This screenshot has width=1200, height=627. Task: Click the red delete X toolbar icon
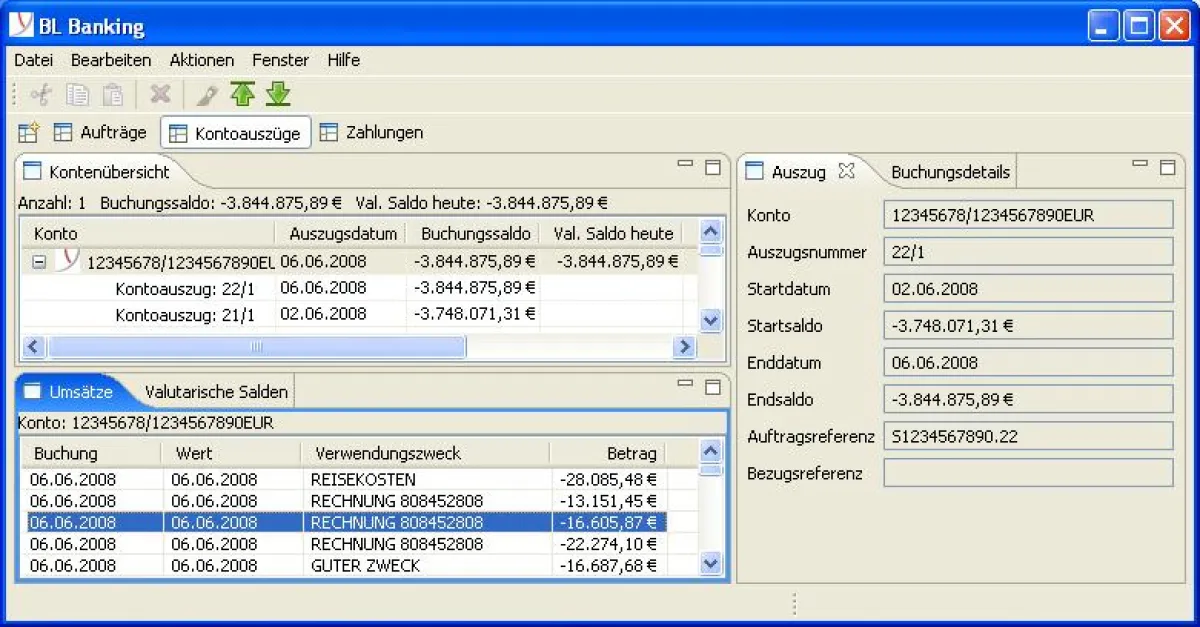[160, 95]
